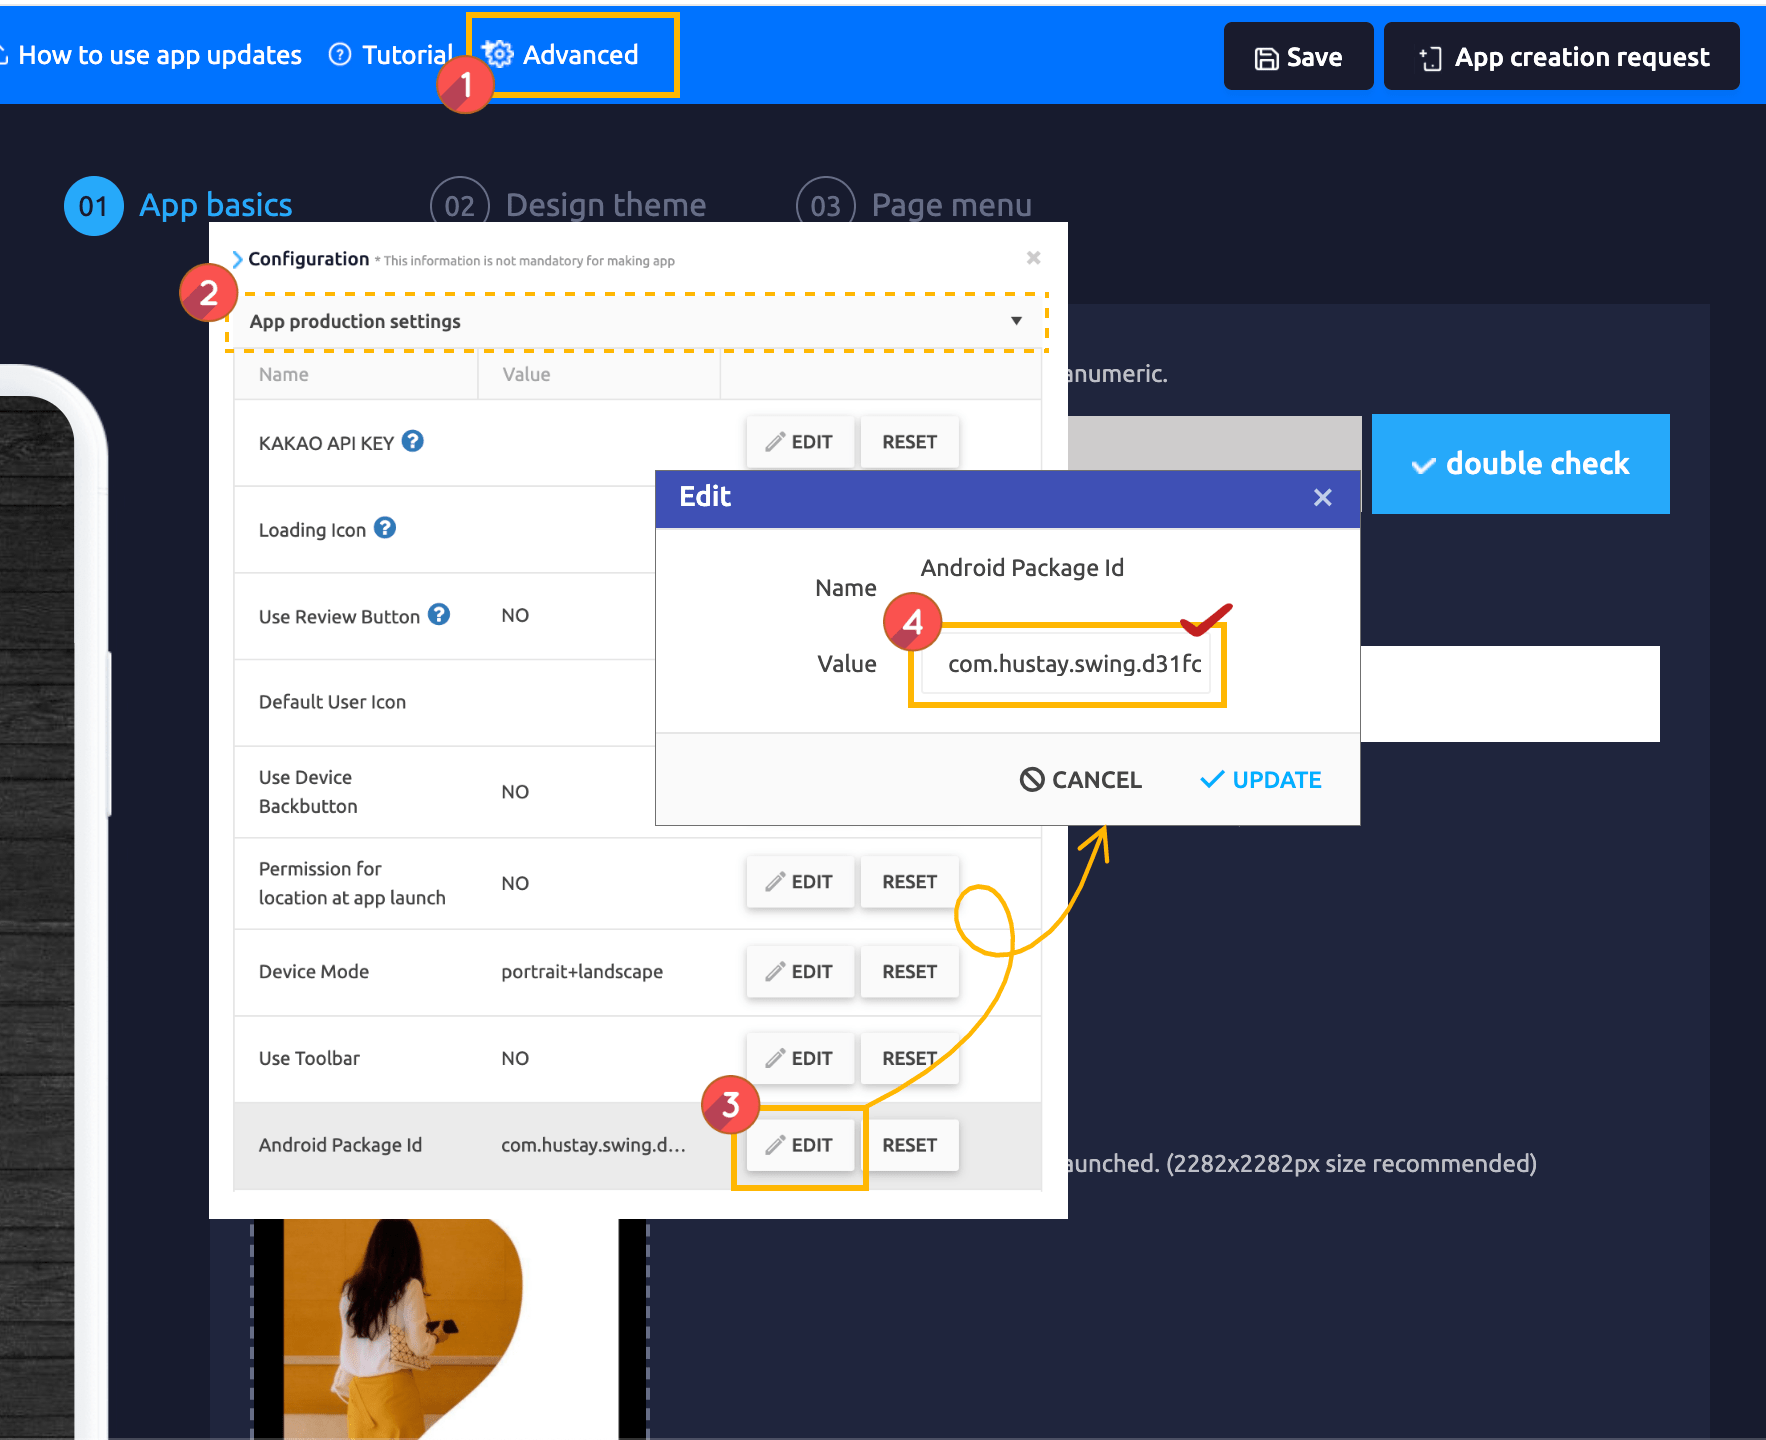This screenshot has height=1440, width=1766.
Task: Cancel the Edit dialog
Action: click(1080, 780)
